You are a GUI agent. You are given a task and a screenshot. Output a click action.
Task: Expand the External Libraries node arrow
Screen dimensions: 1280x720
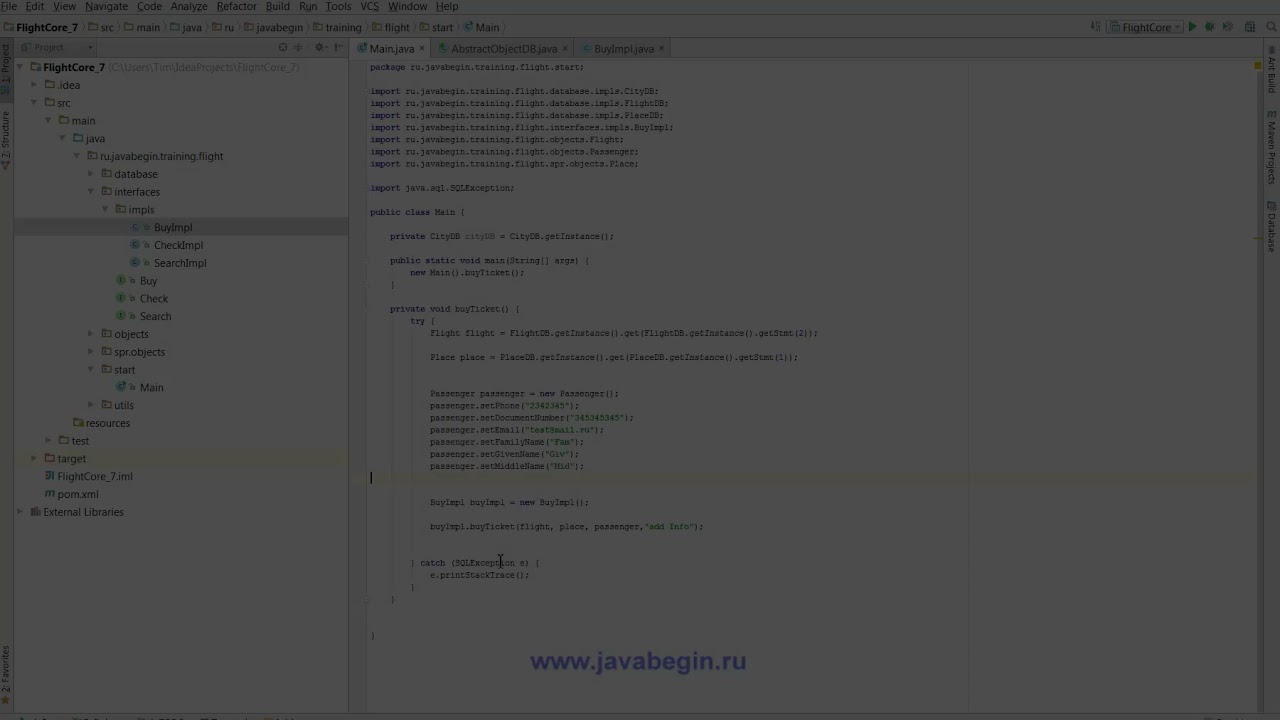[20, 512]
